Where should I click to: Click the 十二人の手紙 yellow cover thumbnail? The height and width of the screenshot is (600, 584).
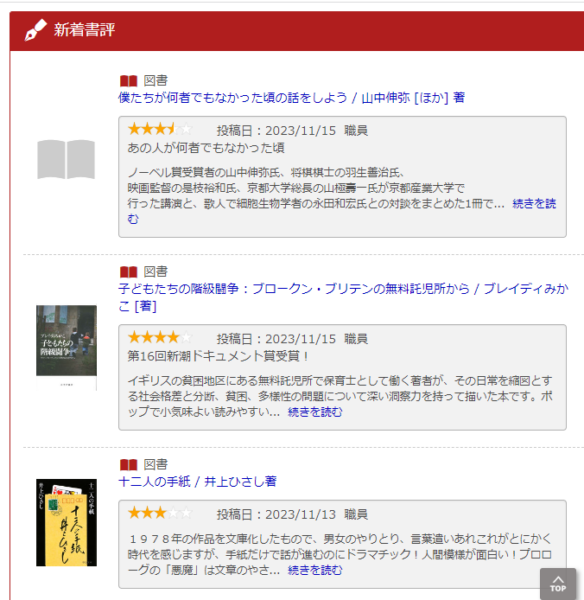pos(66,522)
